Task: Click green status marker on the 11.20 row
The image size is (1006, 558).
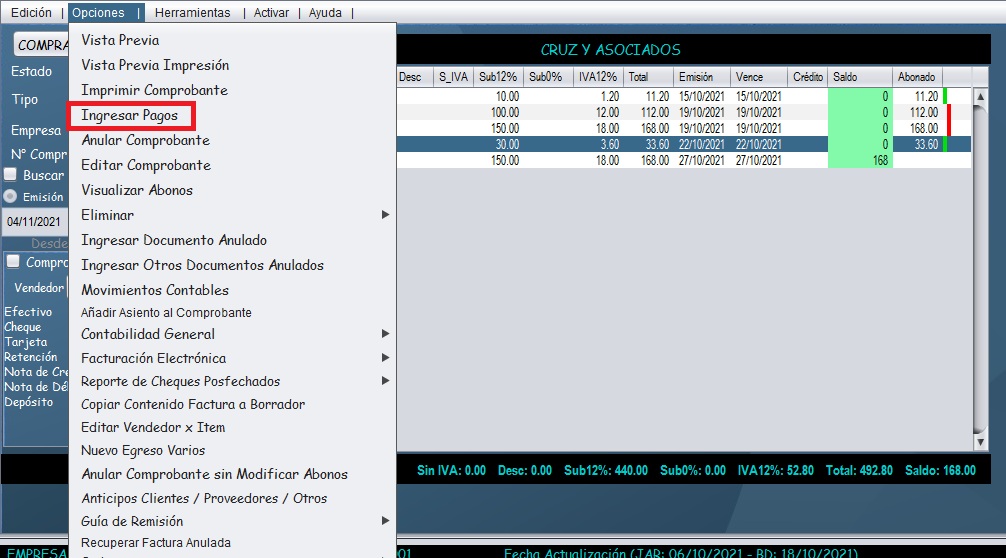Action: [945, 96]
